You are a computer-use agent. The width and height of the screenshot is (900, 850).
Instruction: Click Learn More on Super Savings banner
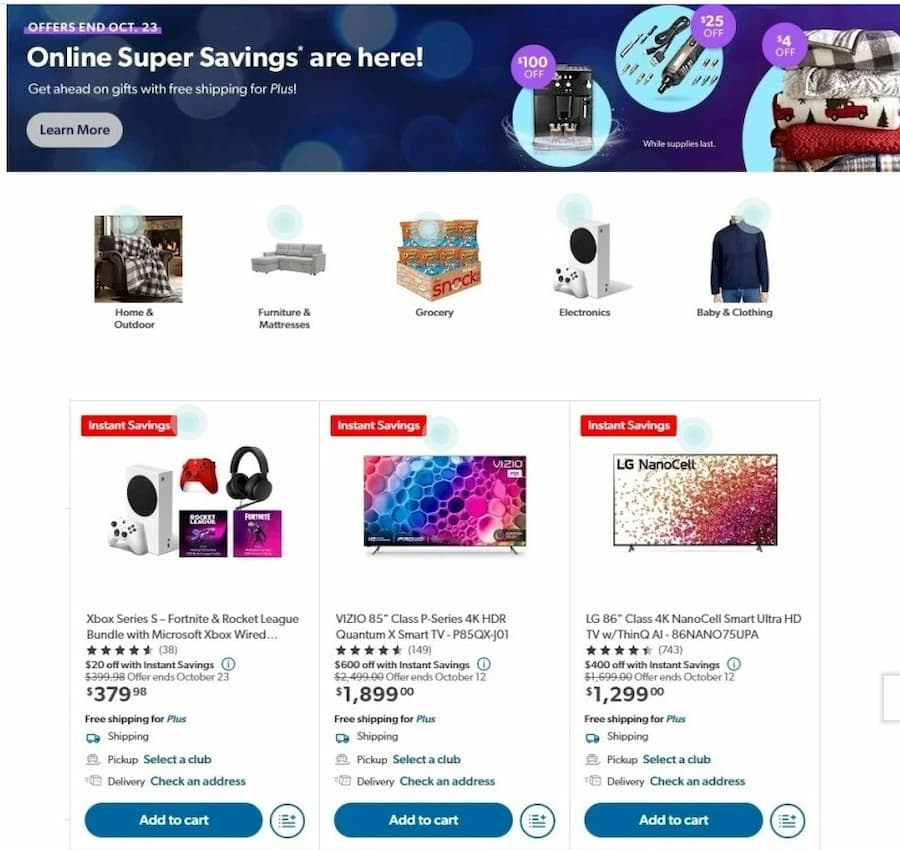[x=75, y=130]
